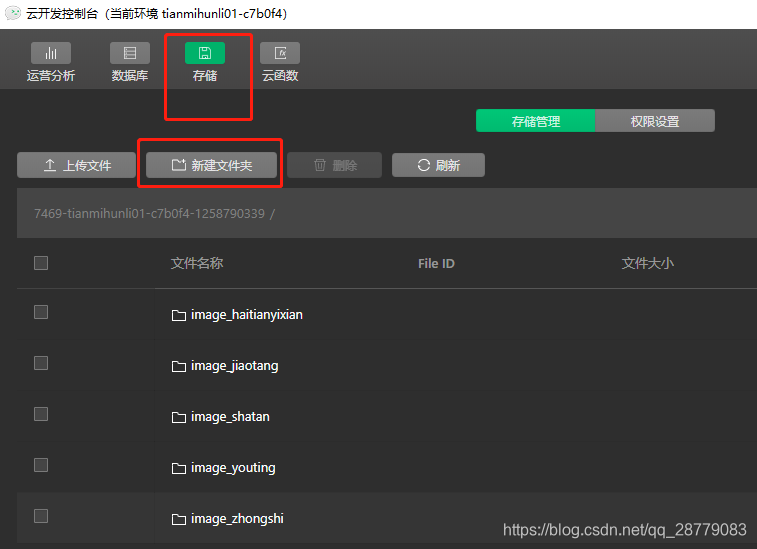Open the 运营分析 analytics icon
The height and width of the screenshot is (549, 757).
coord(51,53)
